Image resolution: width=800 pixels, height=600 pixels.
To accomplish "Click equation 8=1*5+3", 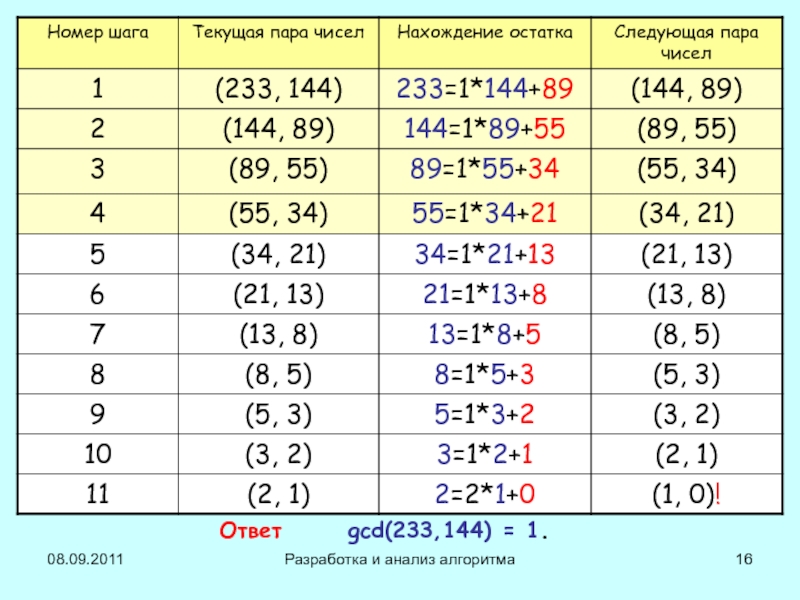I will tap(485, 374).
